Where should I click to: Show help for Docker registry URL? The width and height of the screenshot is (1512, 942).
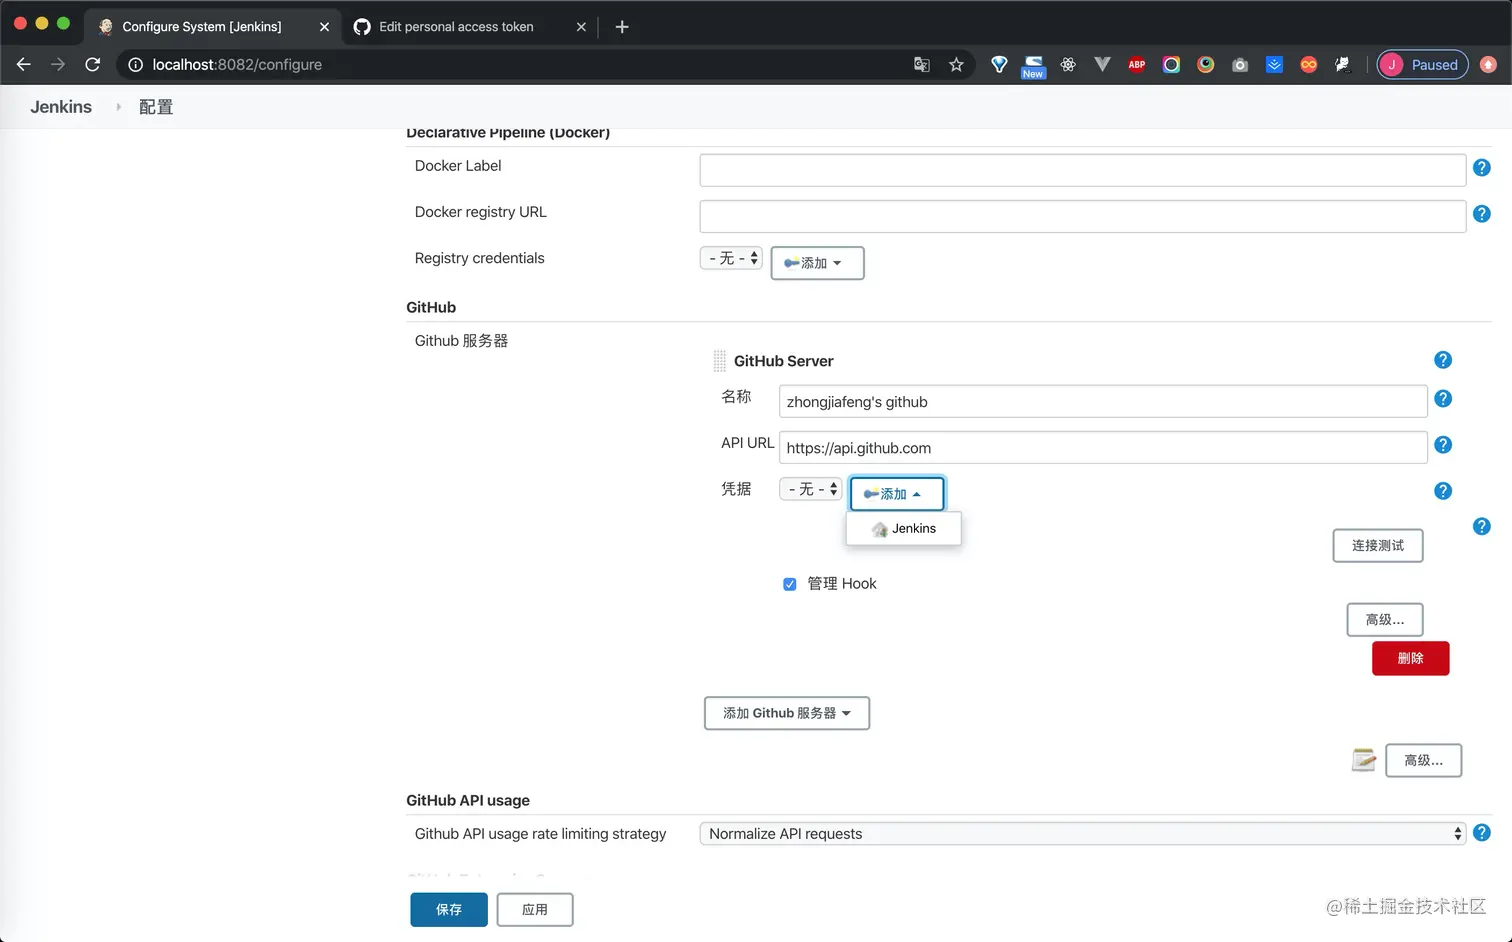tap(1482, 214)
